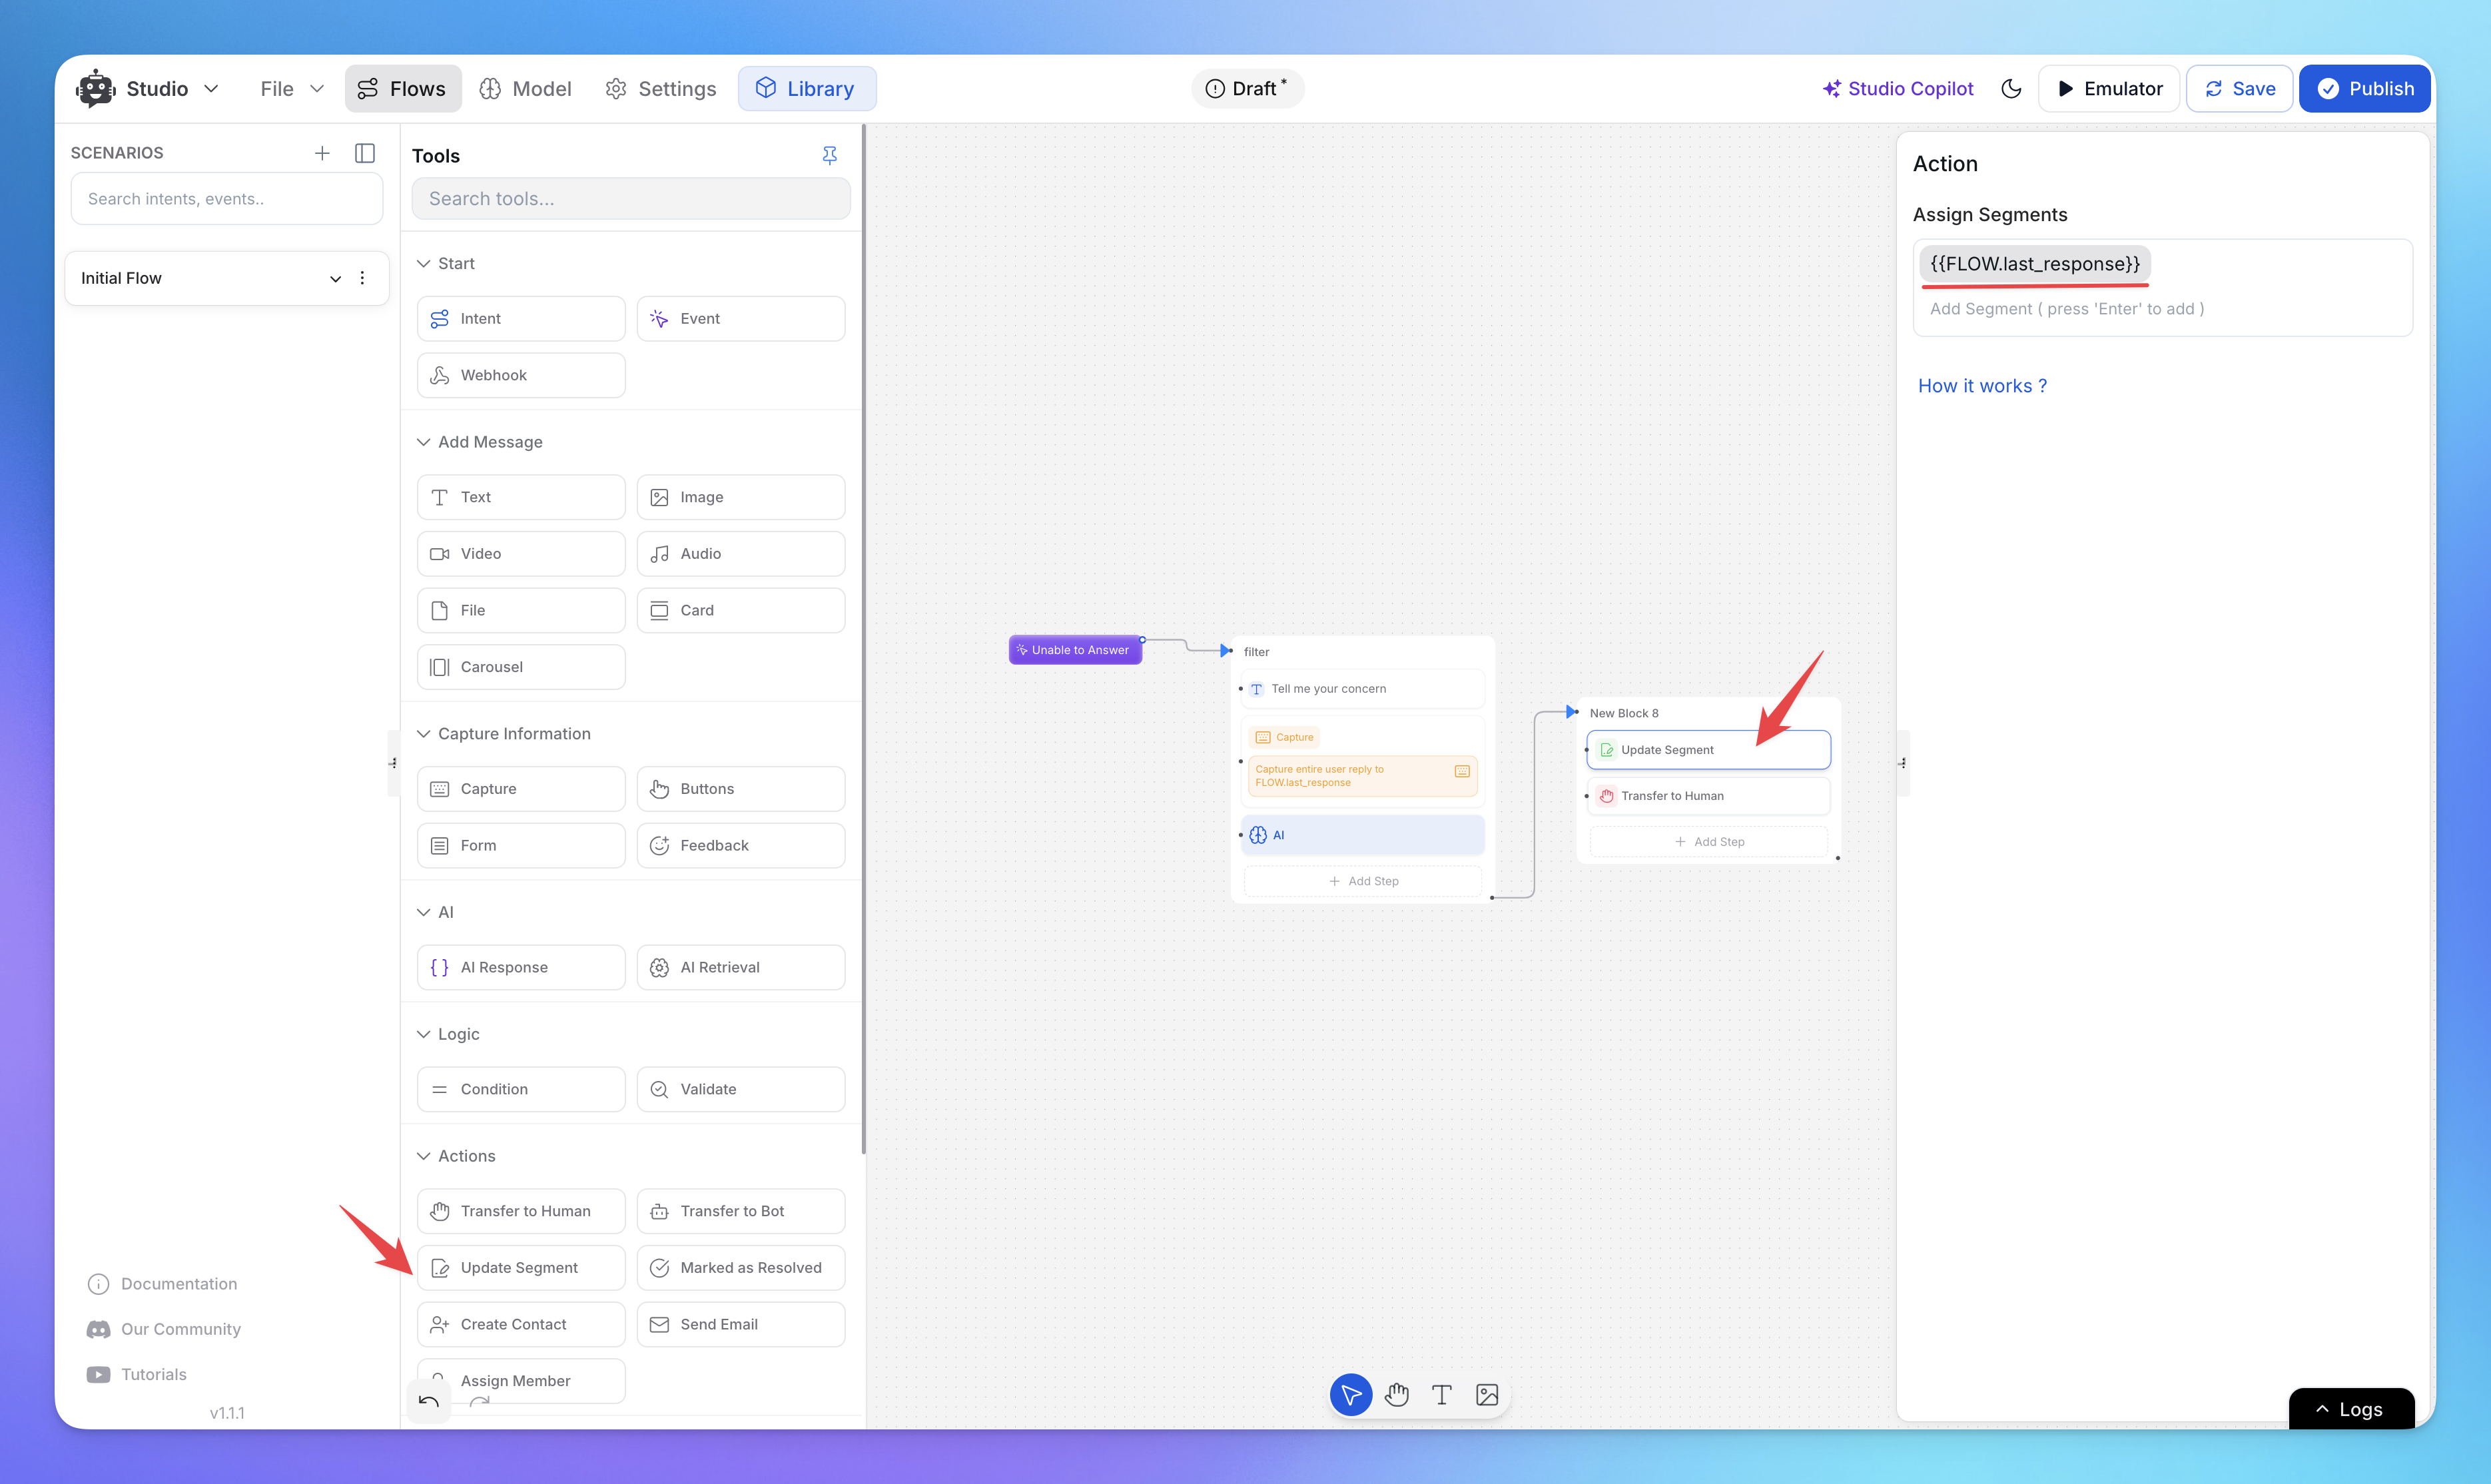Toggle the scenarios sidebar panel icon

tap(365, 153)
